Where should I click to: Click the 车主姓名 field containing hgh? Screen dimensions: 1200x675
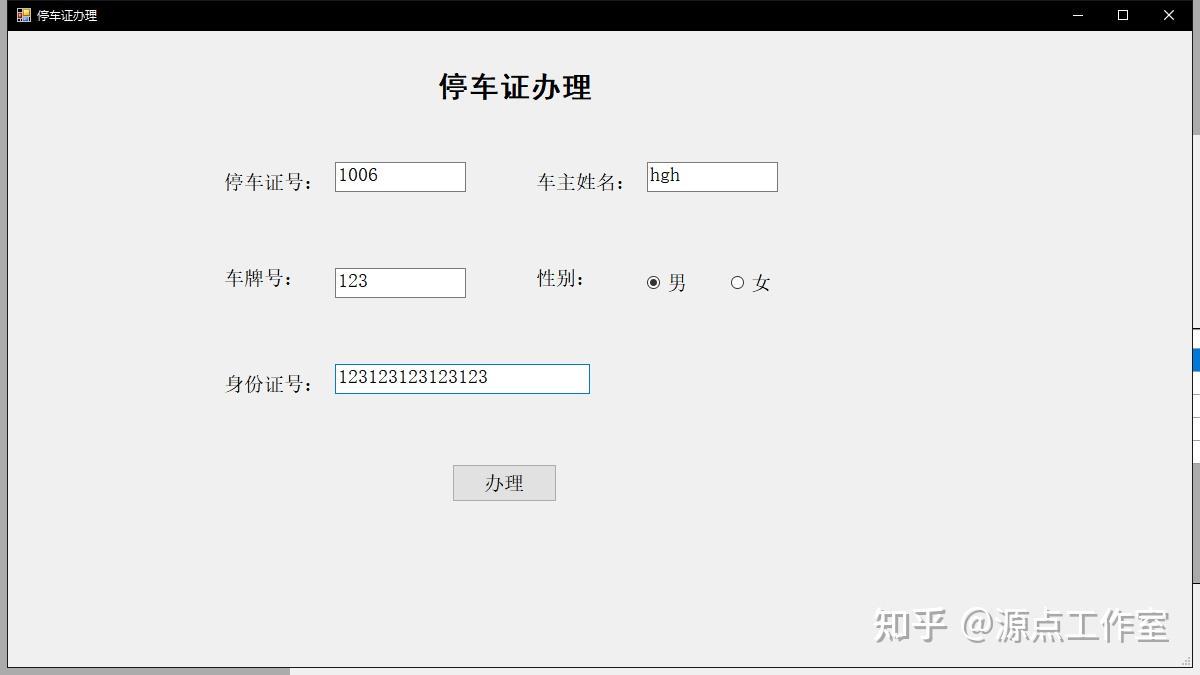pyautogui.click(x=712, y=177)
